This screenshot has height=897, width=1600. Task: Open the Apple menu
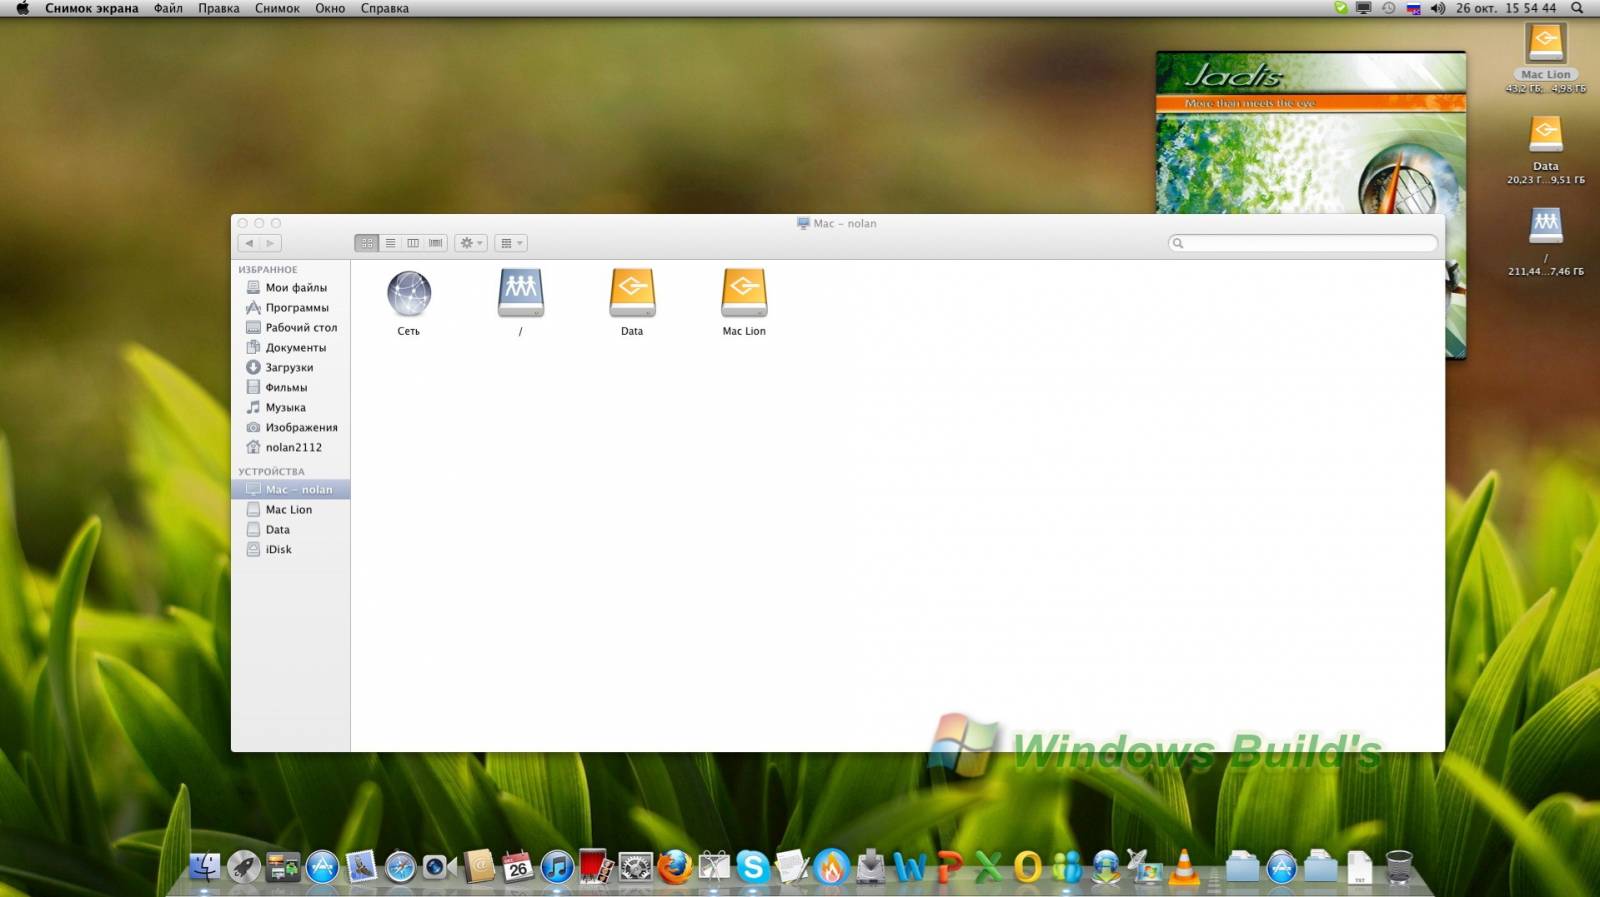(x=22, y=8)
